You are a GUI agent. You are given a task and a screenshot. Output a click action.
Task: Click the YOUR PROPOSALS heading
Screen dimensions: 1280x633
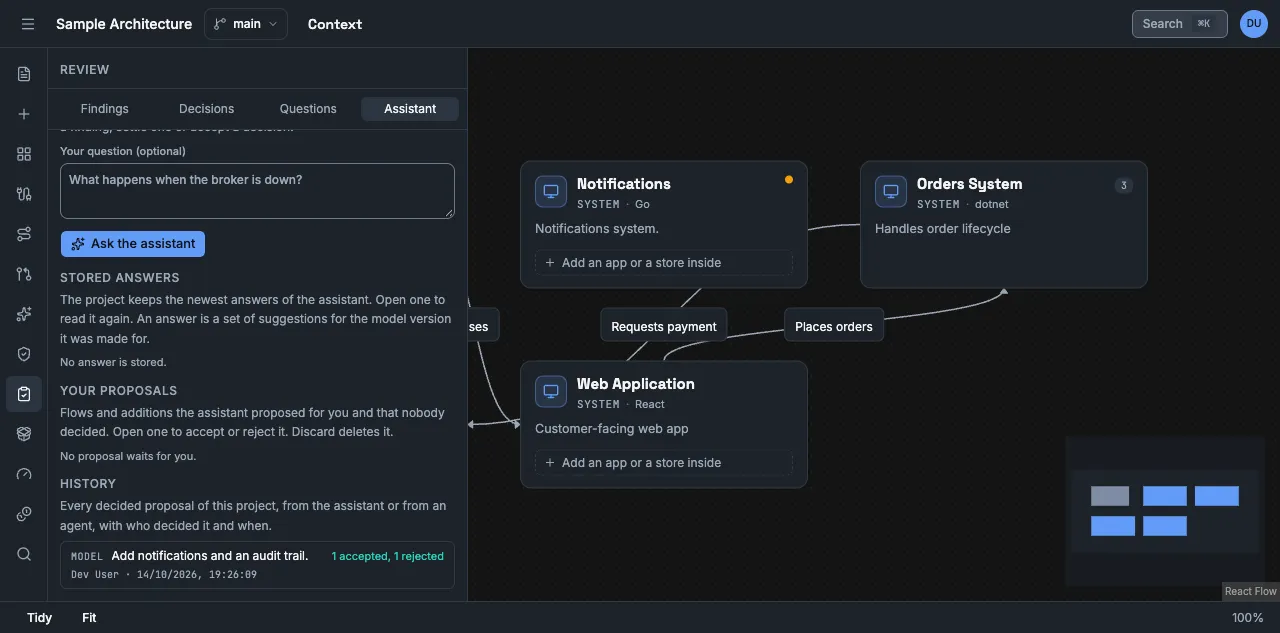(119, 391)
